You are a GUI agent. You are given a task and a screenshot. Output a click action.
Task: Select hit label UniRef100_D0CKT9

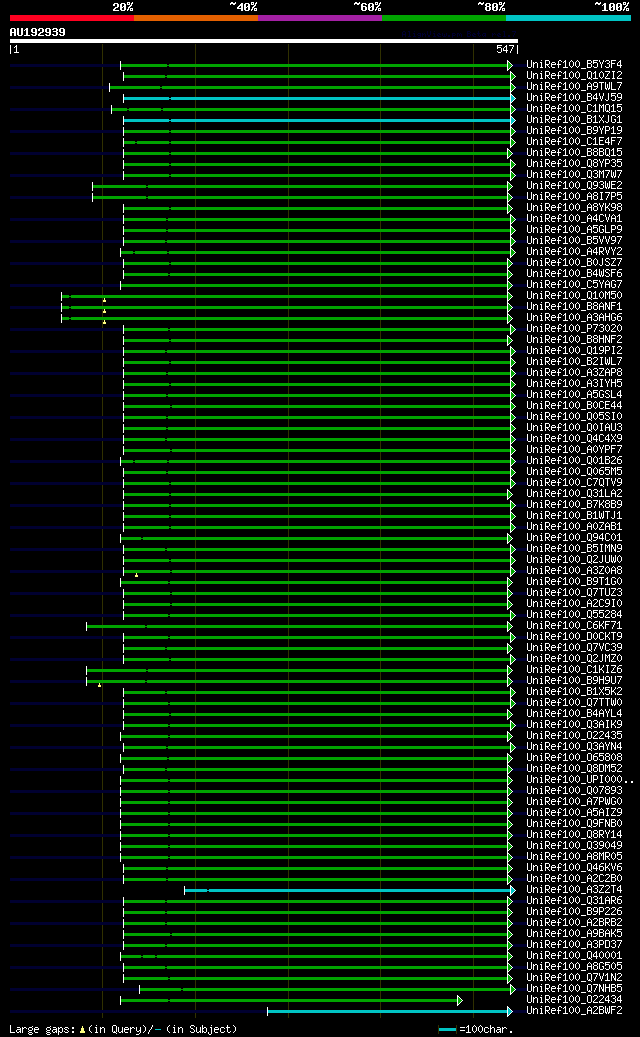(x=574, y=636)
